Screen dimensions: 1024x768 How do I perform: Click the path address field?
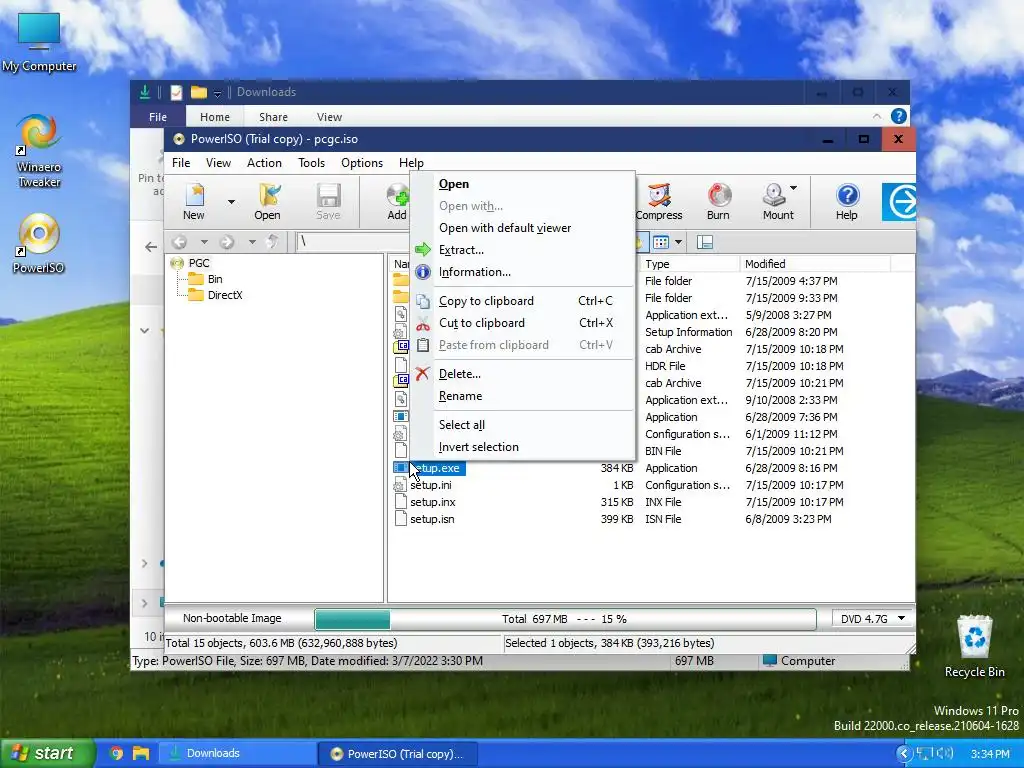353,242
